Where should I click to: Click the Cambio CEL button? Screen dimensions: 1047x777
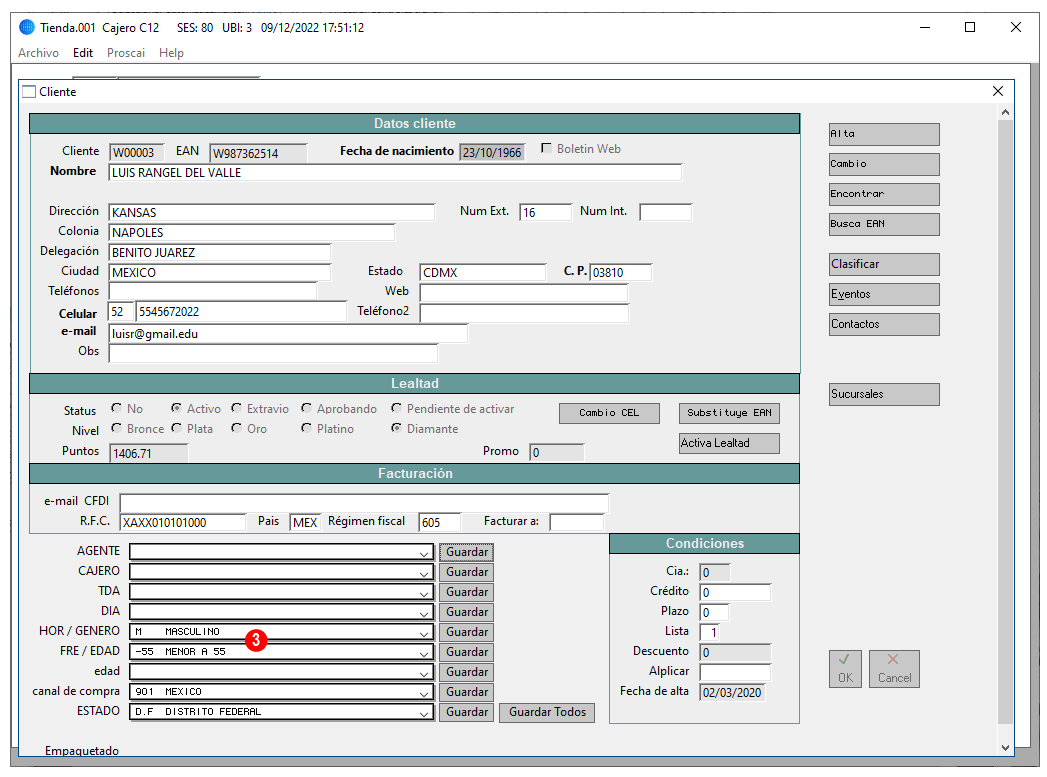pyautogui.click(x=609, y=413)
